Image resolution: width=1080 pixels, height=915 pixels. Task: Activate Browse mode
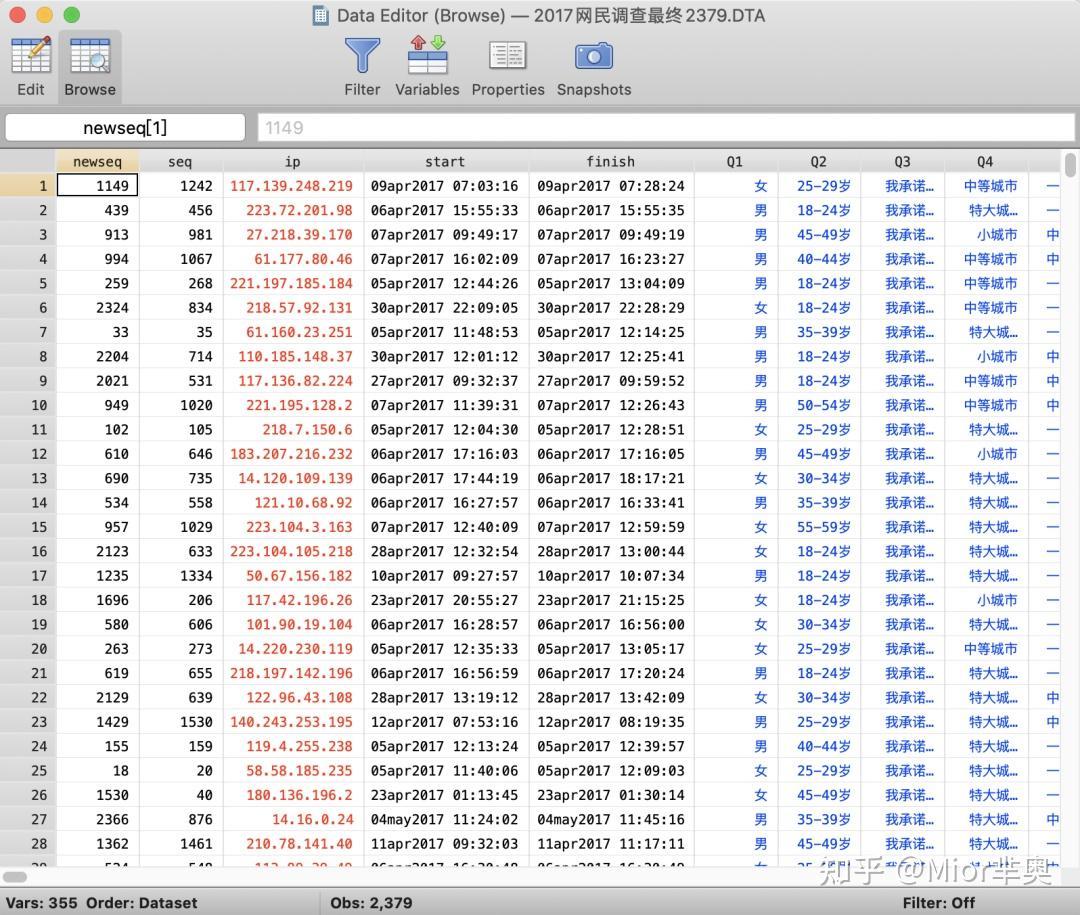pos(89,65)
